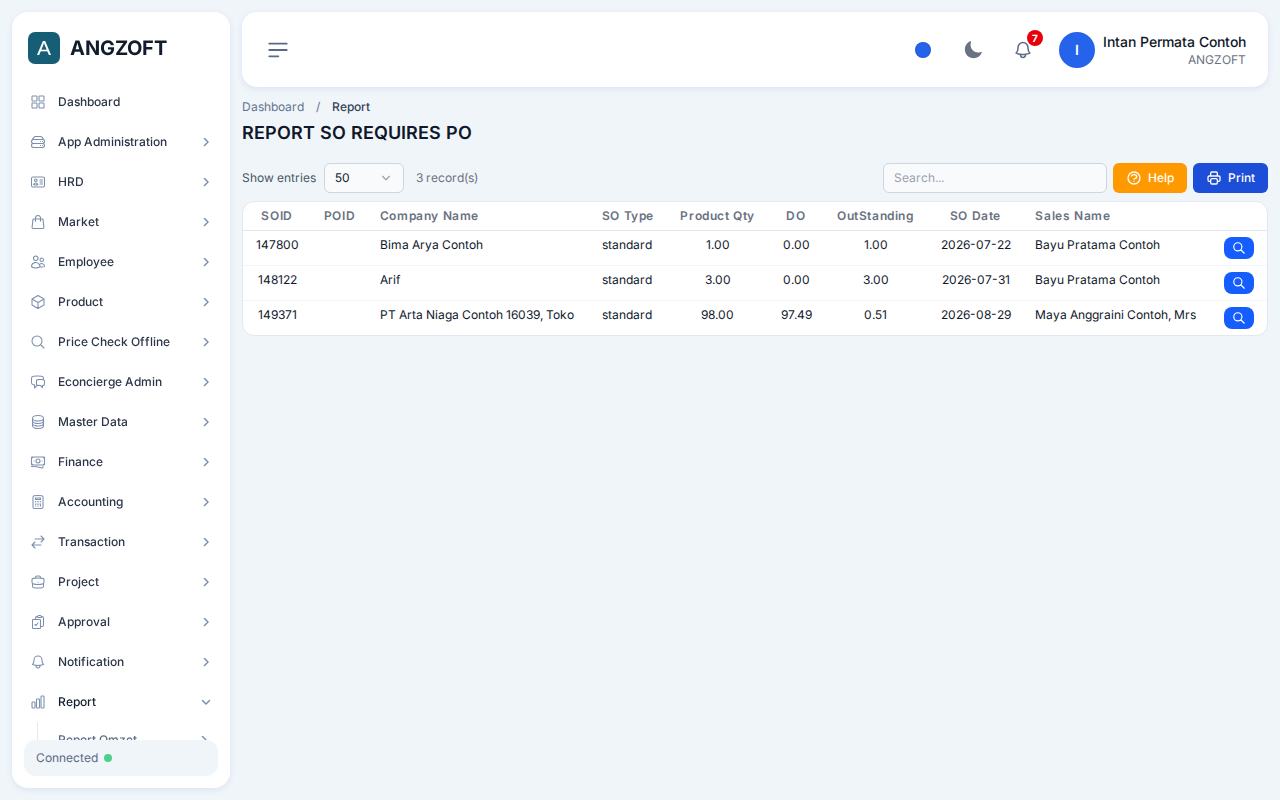
Task: Open the Approval menu item
Action: tap(121, 622)
